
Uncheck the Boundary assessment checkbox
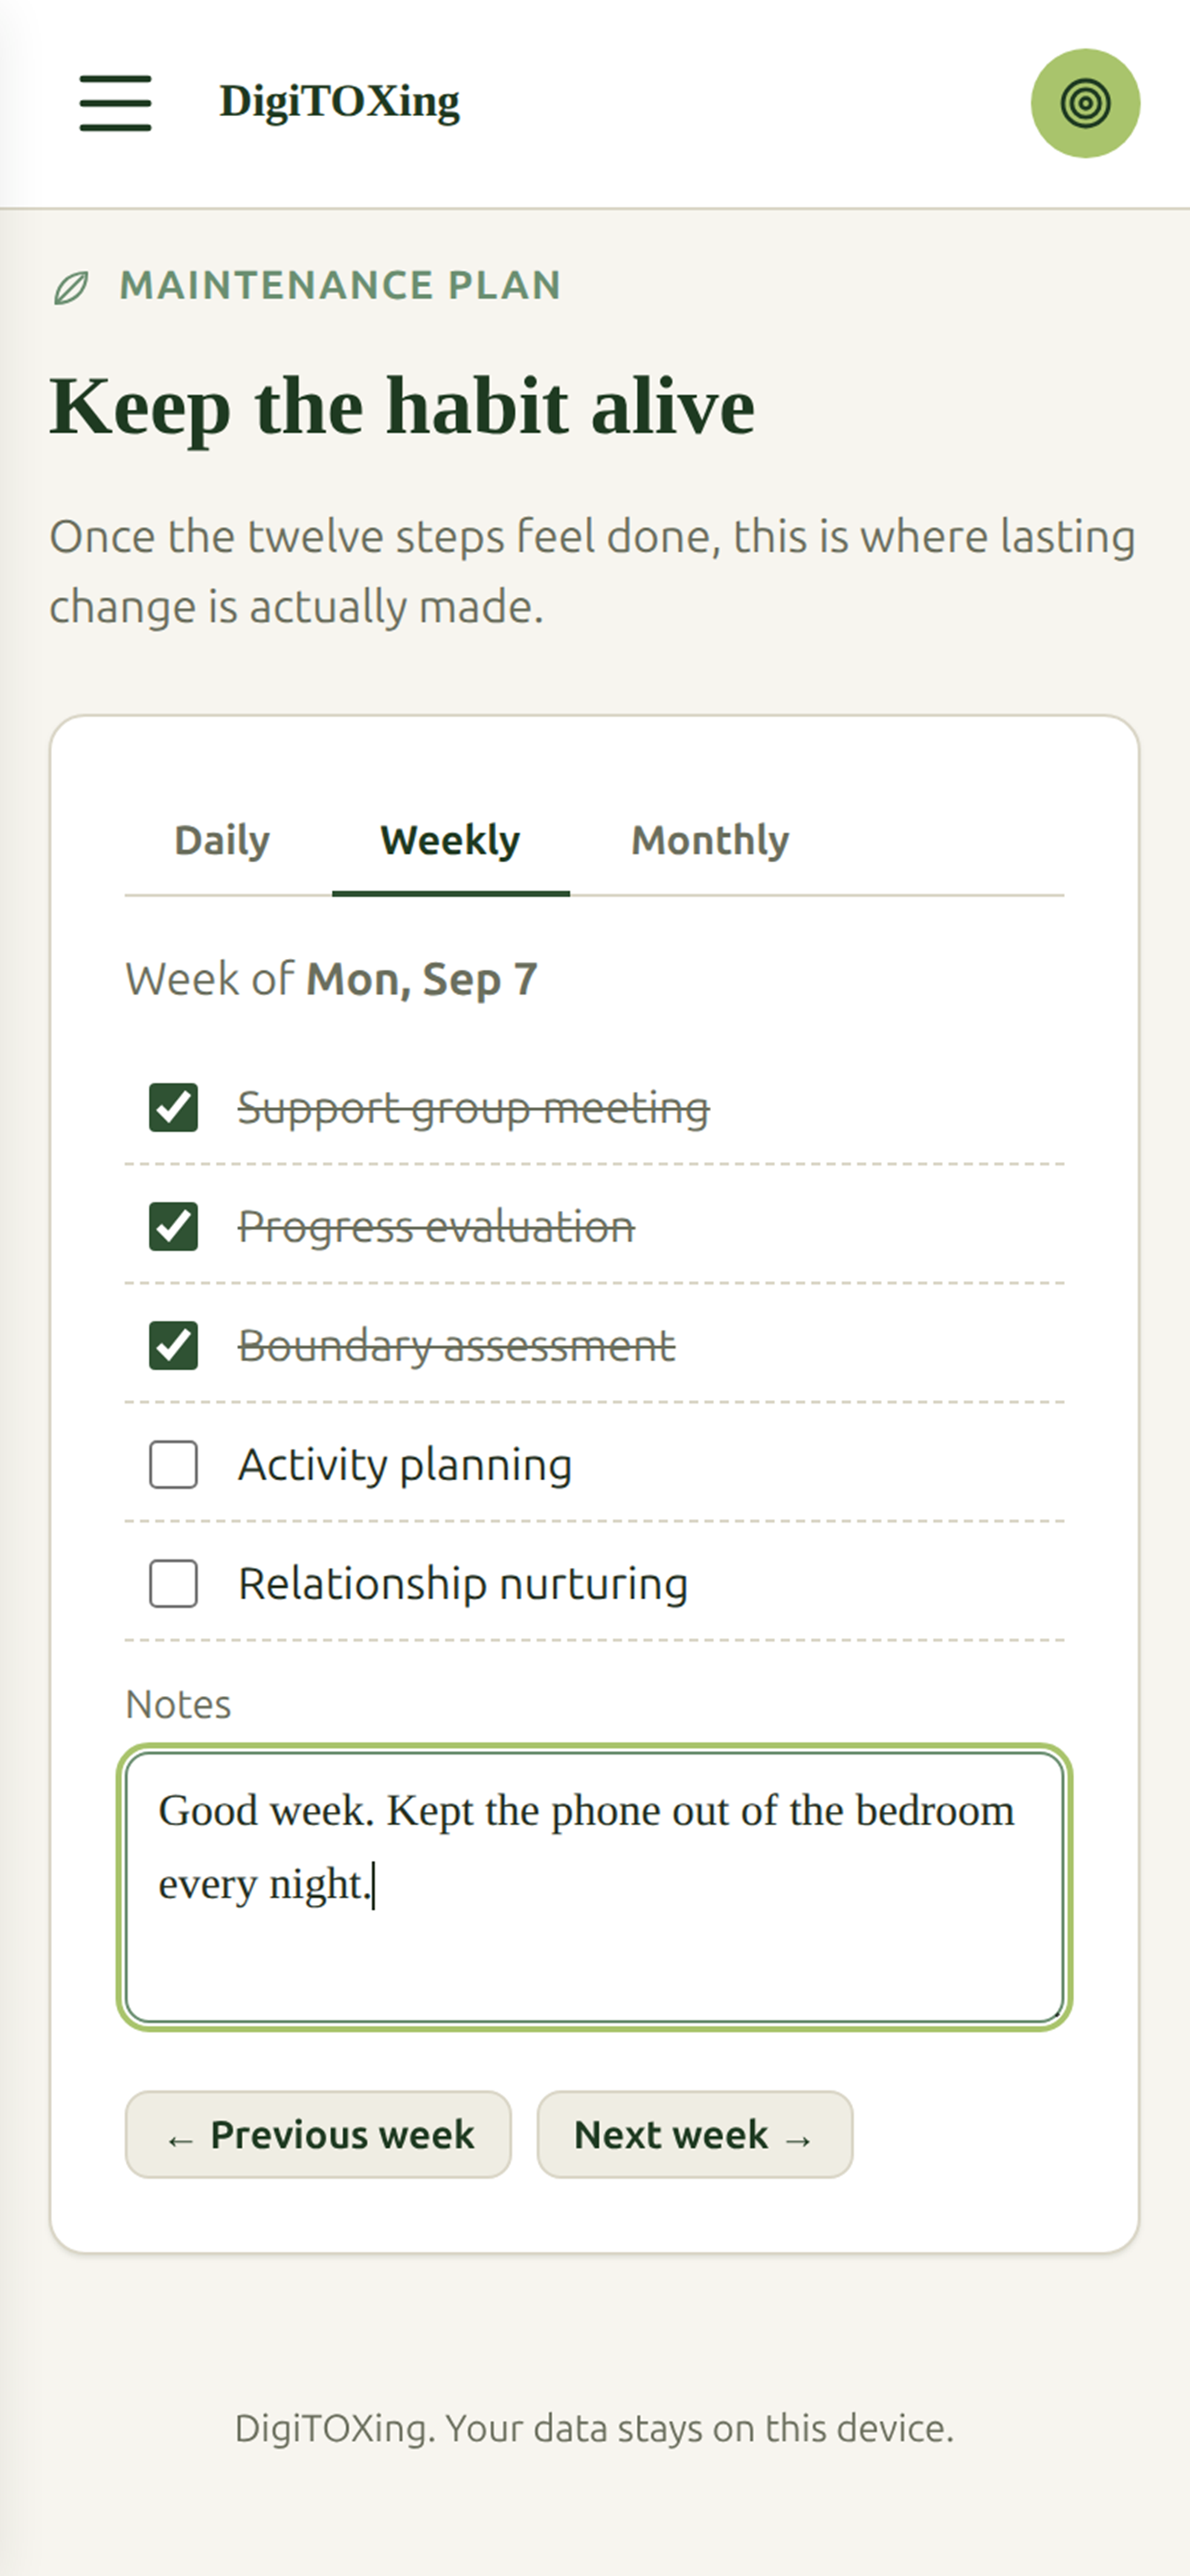173,1346
